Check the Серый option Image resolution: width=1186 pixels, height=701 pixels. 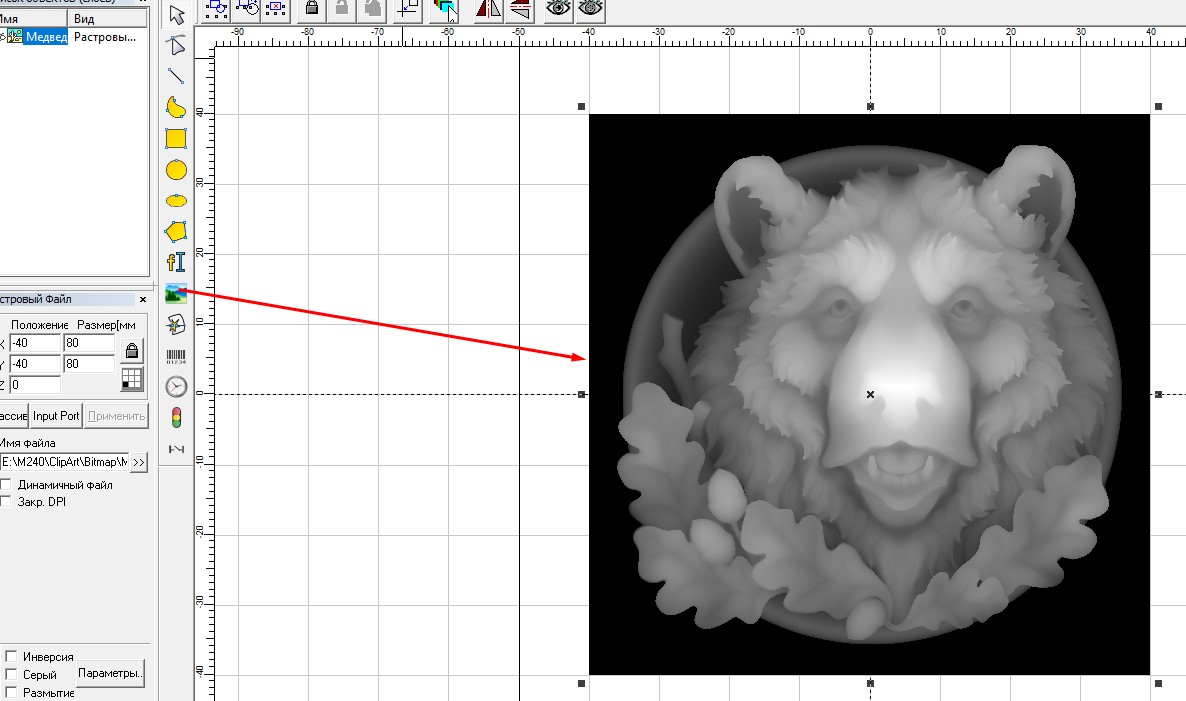pos(11,675)
